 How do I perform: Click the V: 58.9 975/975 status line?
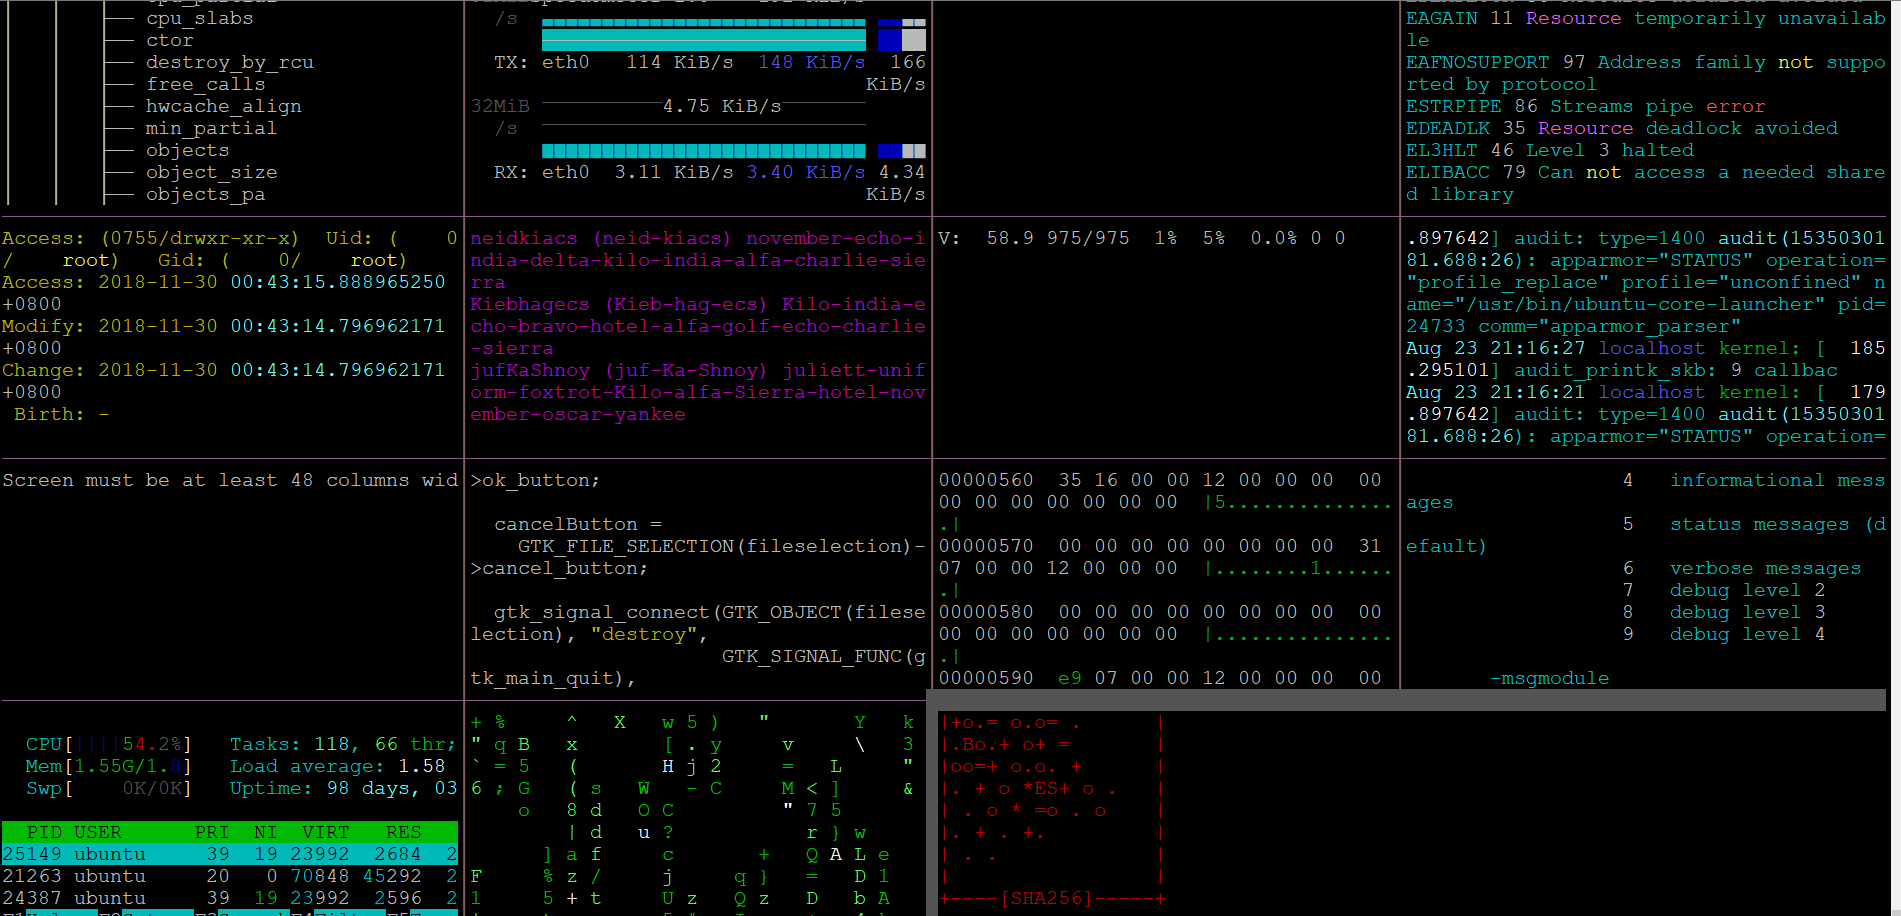pos(1141,238)
